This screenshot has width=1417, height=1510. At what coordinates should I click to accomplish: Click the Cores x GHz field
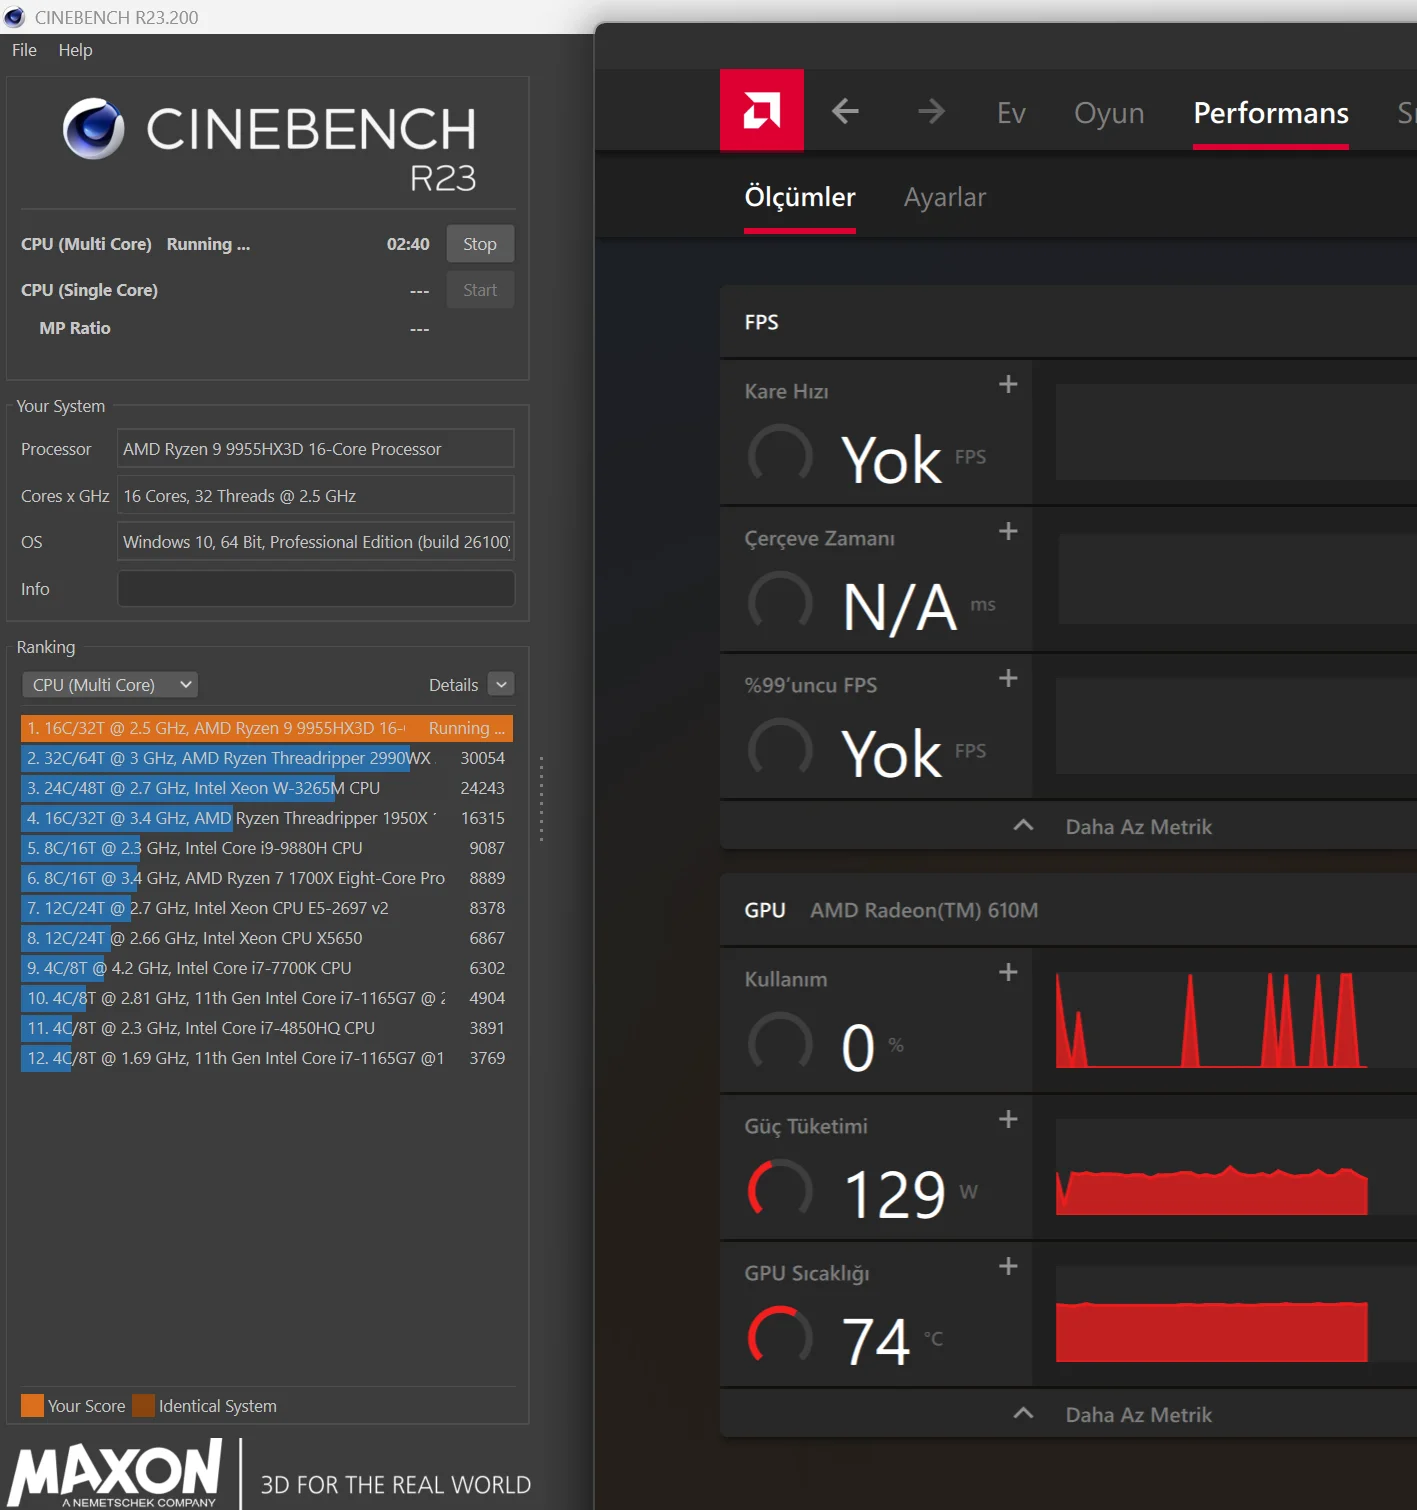click(316, 496)
